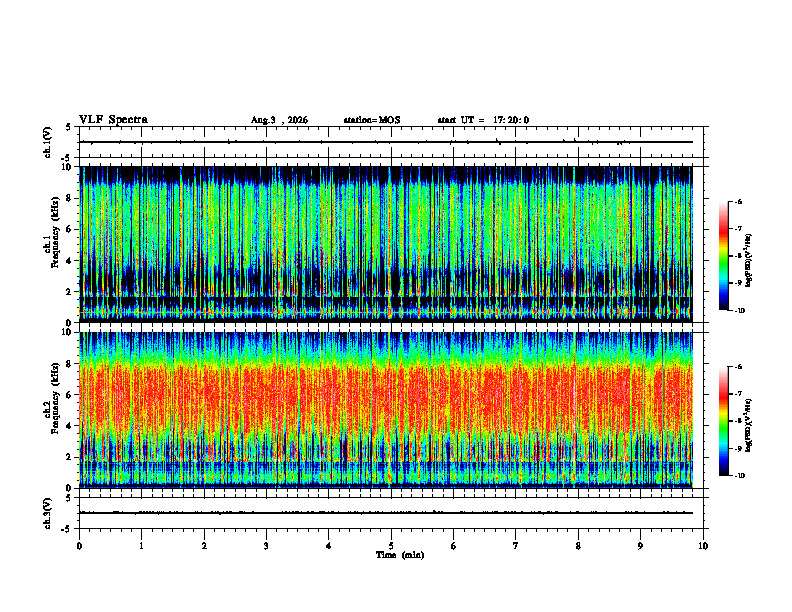Select the "5" volt tick on the ch.3(V) panel
792x612 pixels.
pos(68,498)
